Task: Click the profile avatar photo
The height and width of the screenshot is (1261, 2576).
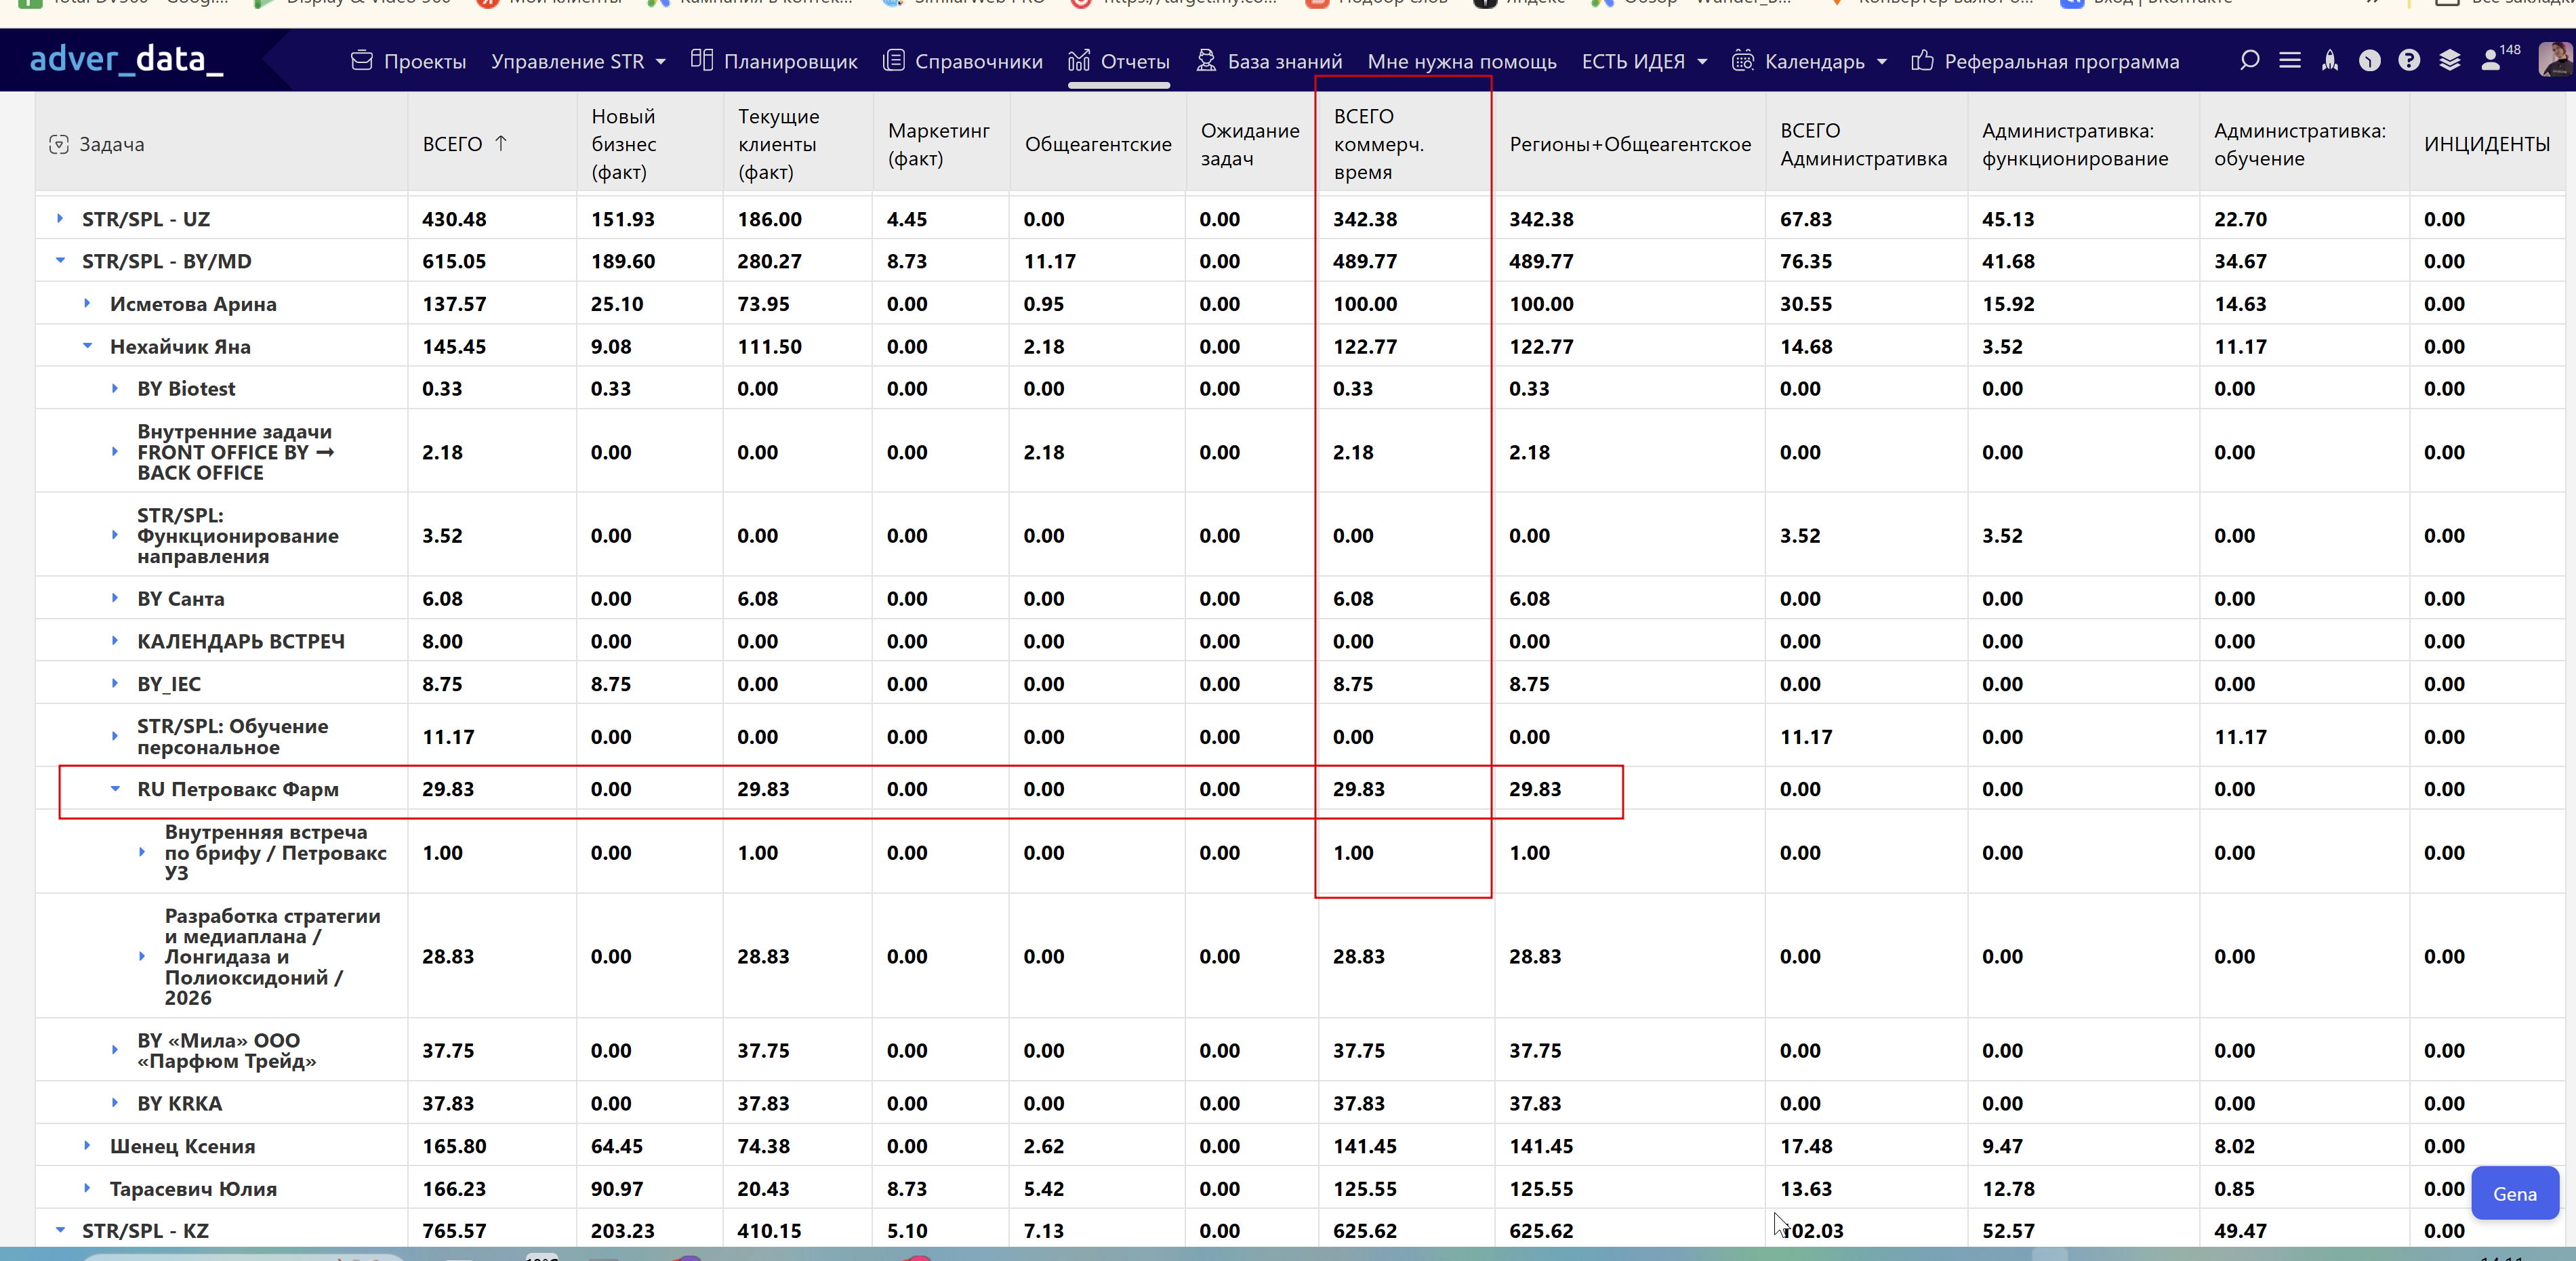Action: pos(2555,60)
